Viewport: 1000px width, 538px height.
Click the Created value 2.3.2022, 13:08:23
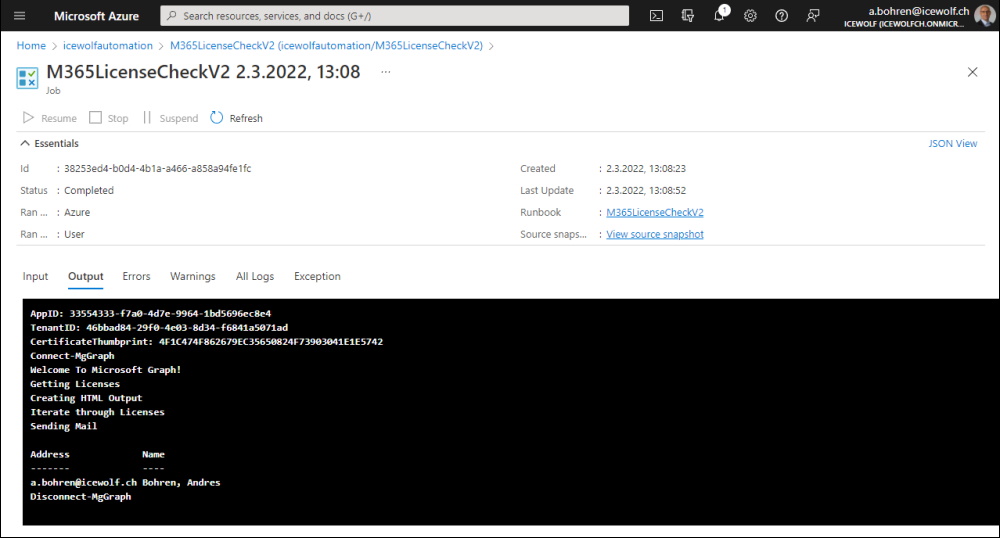[x=645, y=168]
